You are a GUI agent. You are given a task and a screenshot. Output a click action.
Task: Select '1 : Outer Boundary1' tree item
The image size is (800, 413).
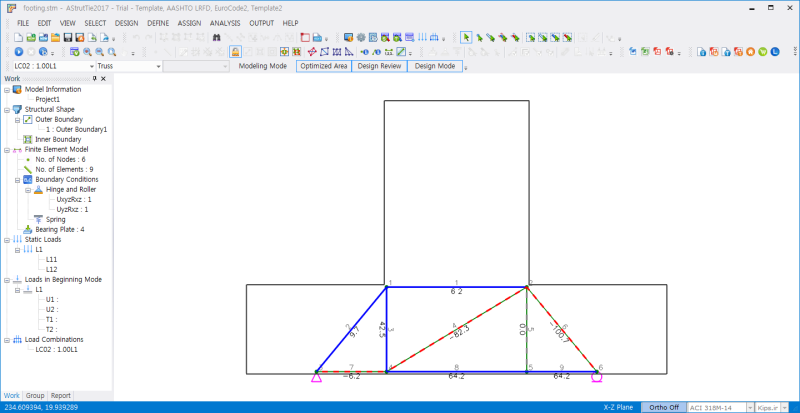(x=77, y=130)
